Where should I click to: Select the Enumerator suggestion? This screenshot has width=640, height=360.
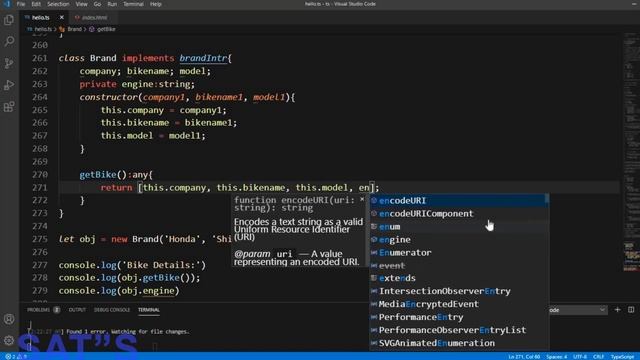pos(457,253)
